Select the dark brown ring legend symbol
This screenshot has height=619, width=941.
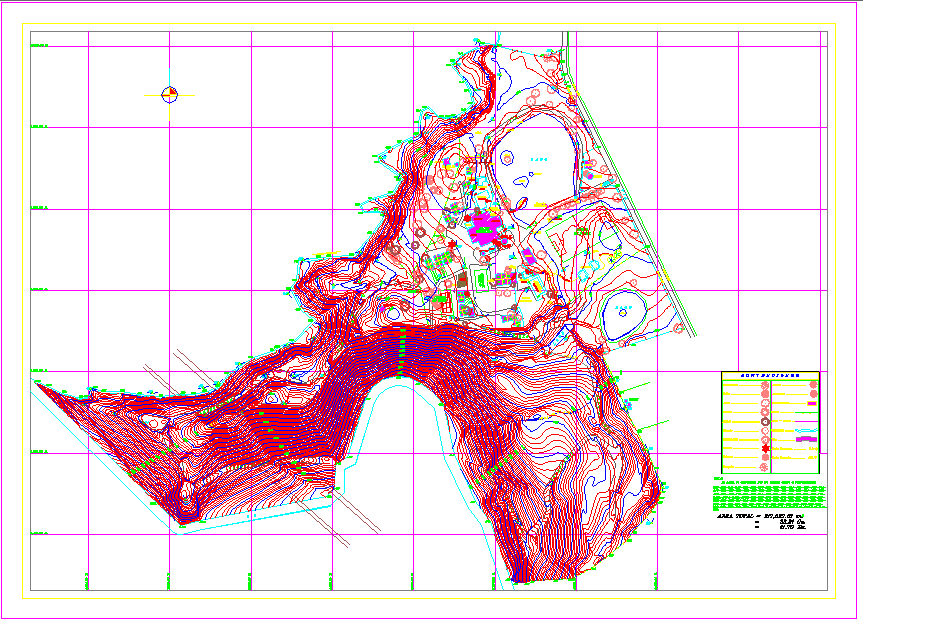765,421
